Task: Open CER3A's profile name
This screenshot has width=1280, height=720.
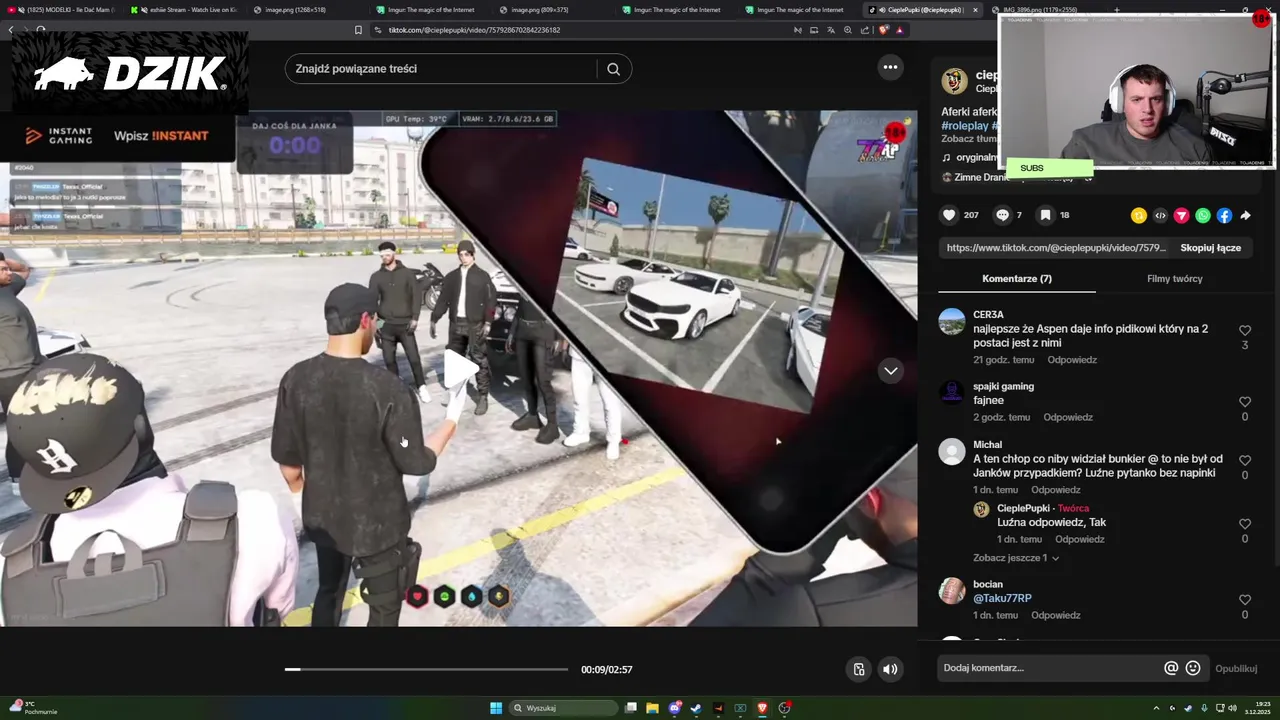Action: point(988,315)
